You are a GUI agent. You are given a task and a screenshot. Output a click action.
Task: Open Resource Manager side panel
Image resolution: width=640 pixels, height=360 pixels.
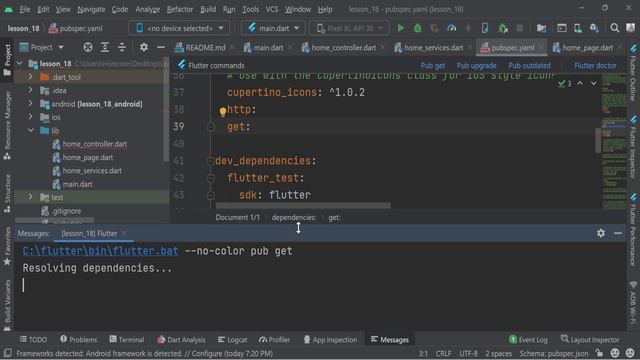(7, 125)
